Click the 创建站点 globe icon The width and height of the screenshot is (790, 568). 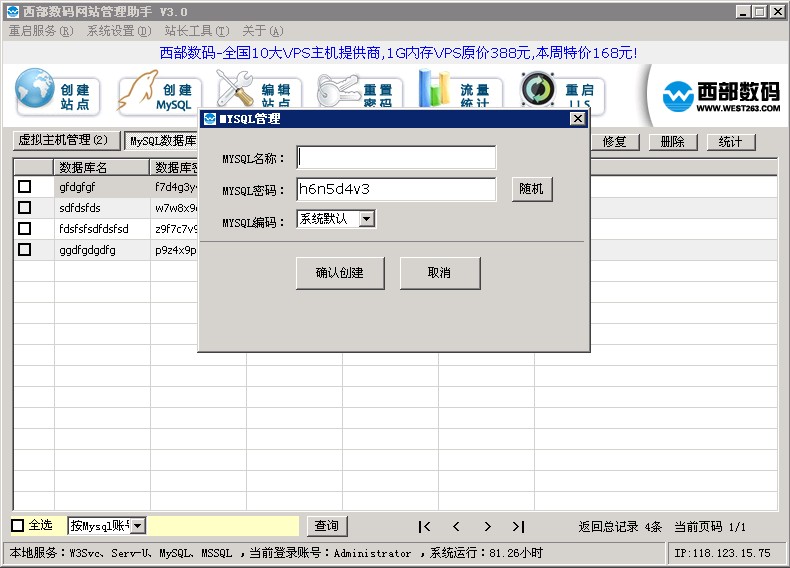click(x=36, y=92)
